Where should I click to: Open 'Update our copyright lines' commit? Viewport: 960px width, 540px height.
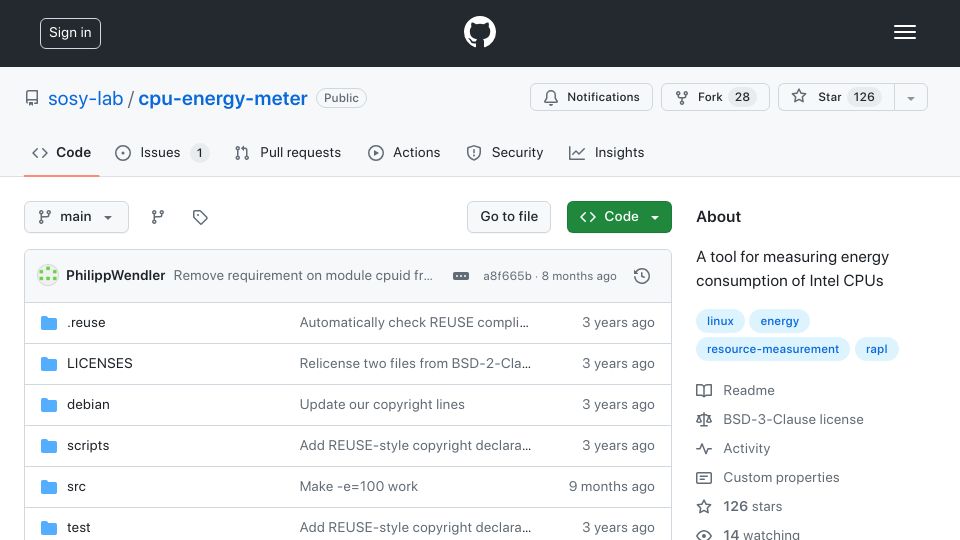[382, 405]
